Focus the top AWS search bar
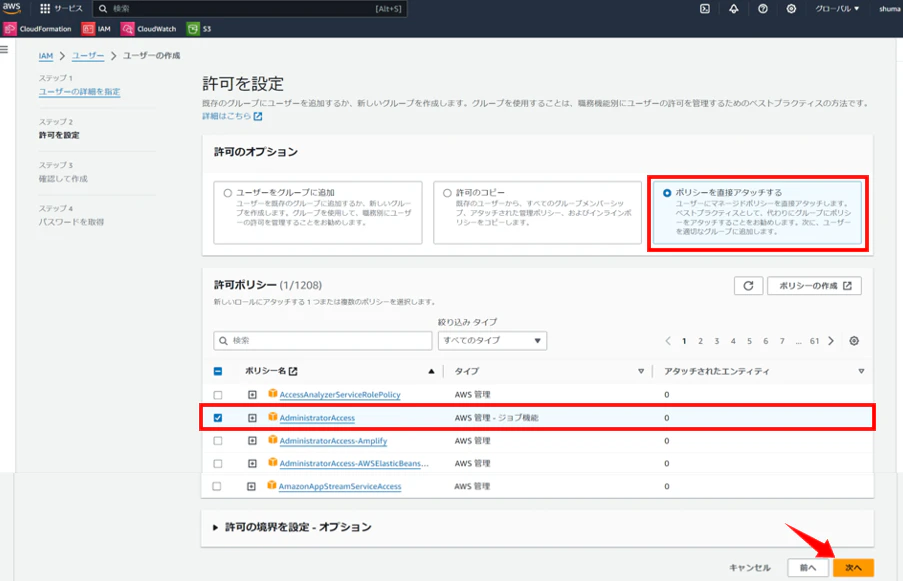 [250, 9]
